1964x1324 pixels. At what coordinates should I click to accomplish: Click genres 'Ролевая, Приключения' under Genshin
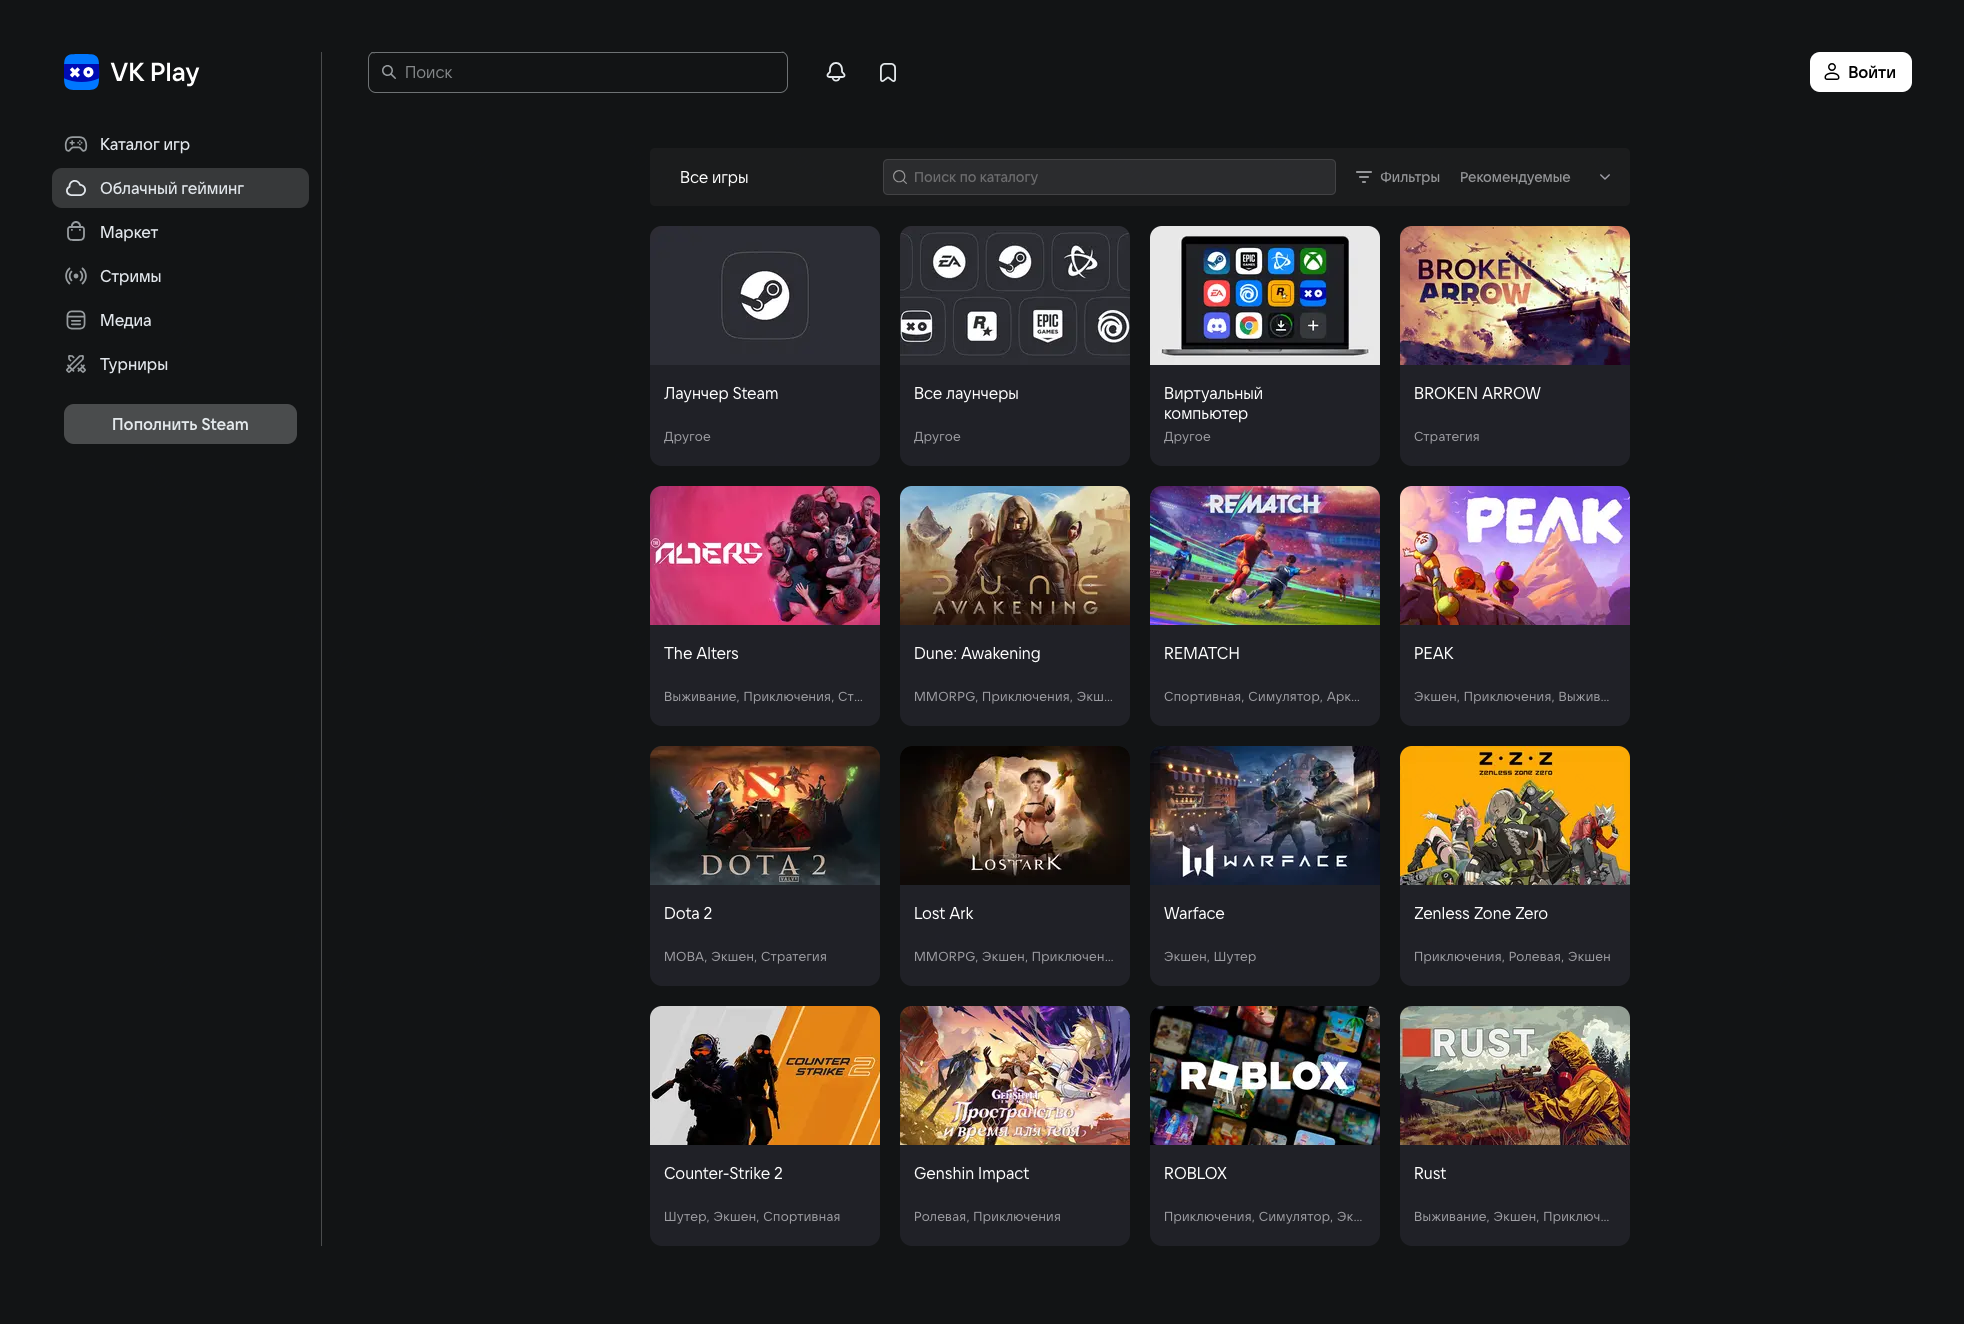(987, 1217)
